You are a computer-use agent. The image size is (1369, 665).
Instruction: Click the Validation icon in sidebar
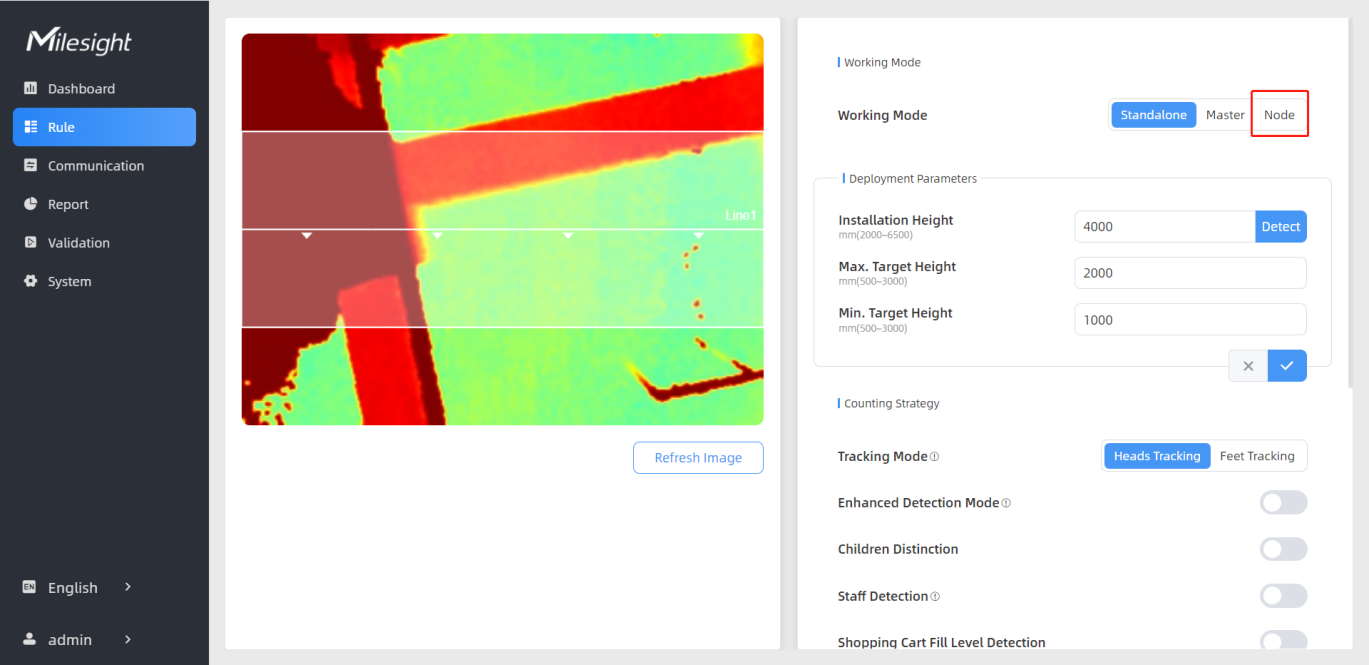(x=30, y=243)
